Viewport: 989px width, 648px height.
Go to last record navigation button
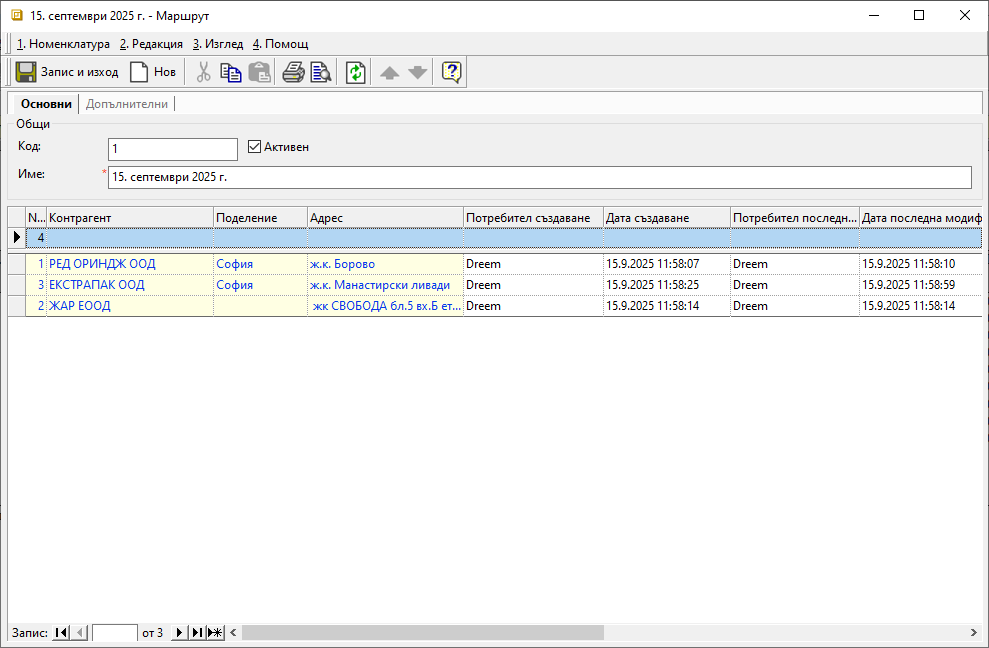[x=197, y=632]
